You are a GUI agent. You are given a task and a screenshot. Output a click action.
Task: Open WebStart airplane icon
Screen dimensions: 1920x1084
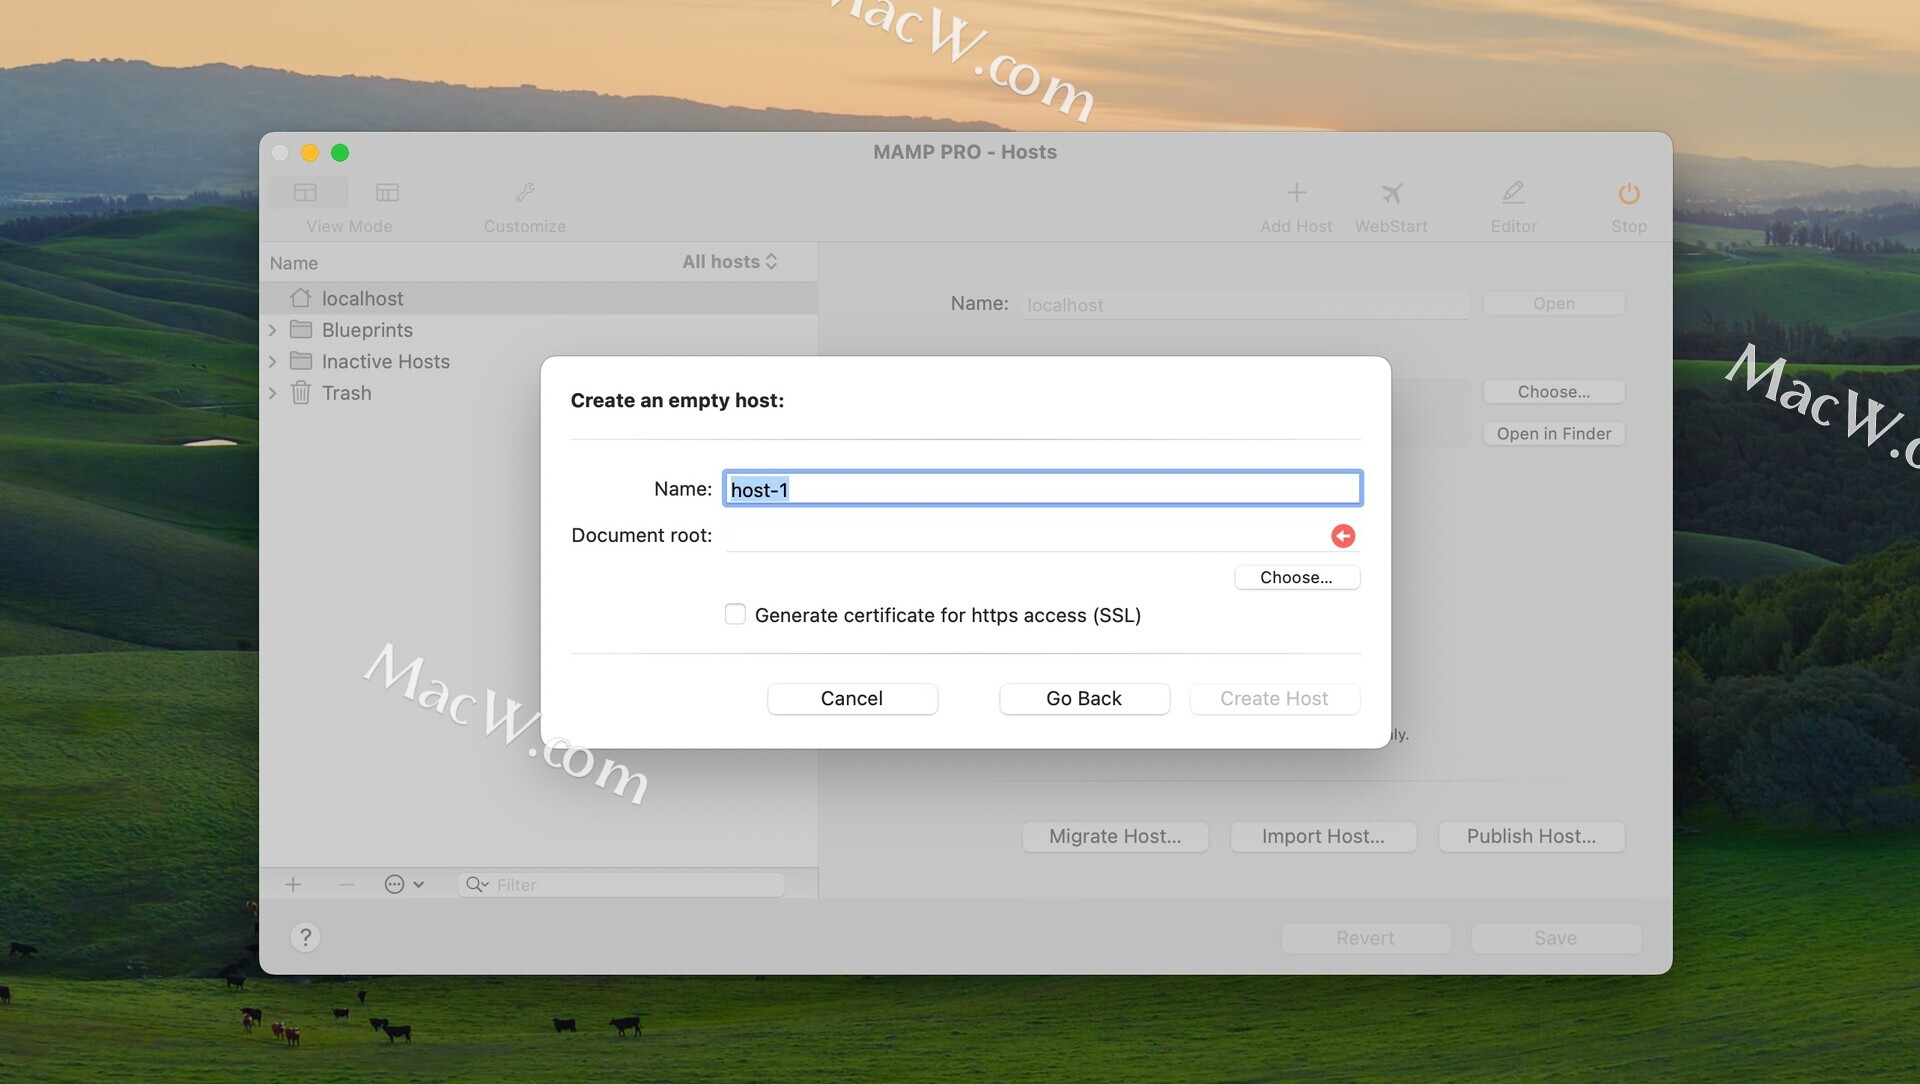[1391, 192]
